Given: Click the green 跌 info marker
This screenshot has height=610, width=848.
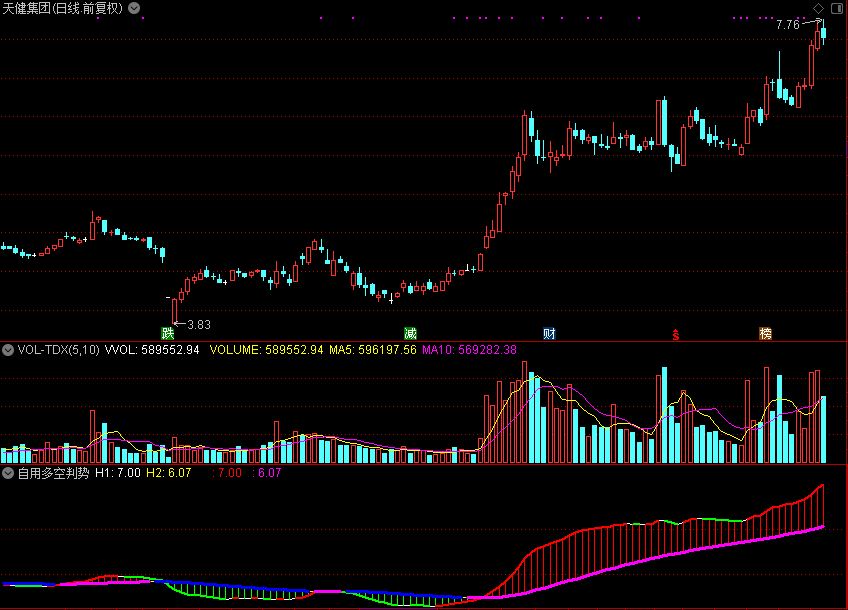Looking at the screenshot, I should point(168,334).
